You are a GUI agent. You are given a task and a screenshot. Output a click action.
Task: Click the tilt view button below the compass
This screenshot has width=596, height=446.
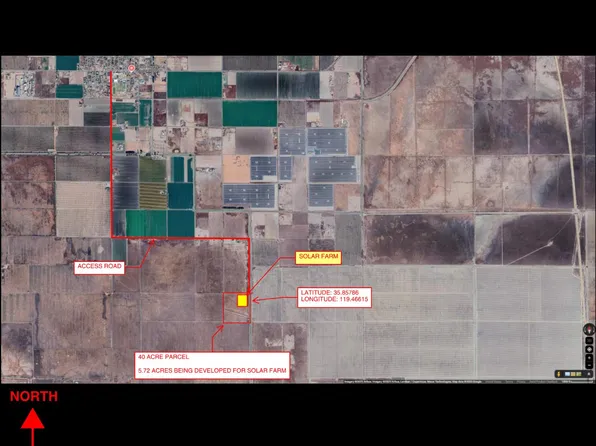pos(589,341)
